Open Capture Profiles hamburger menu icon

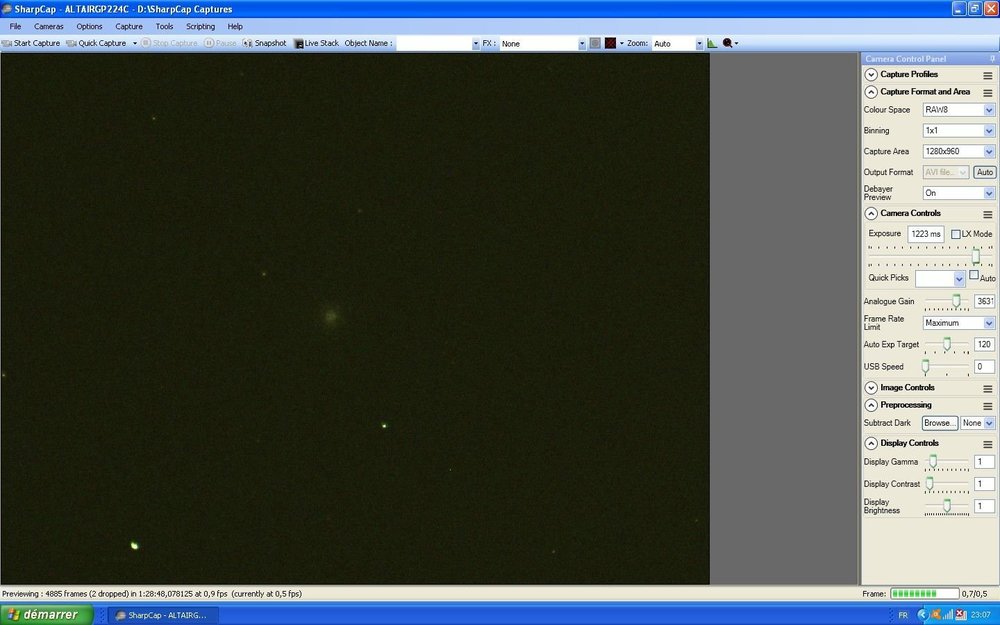coord(987,75)
